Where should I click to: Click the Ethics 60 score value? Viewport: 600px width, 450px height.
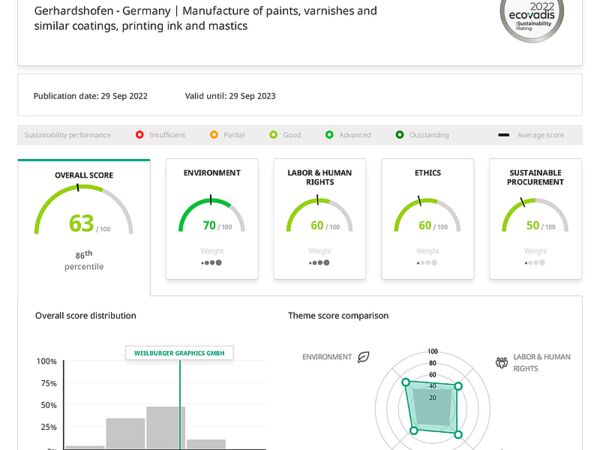click(x=425, y=225)
